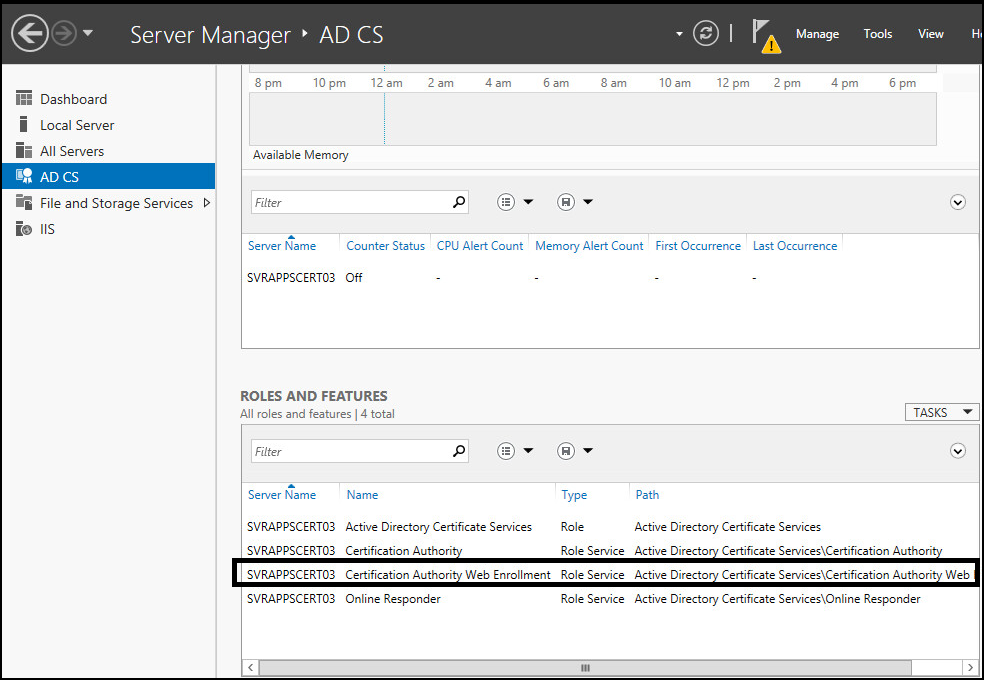The height and width of the screenshot is (680, 984).
Task: Open save query dropdown arrow in Performance
Action: (x=587, y=202)
